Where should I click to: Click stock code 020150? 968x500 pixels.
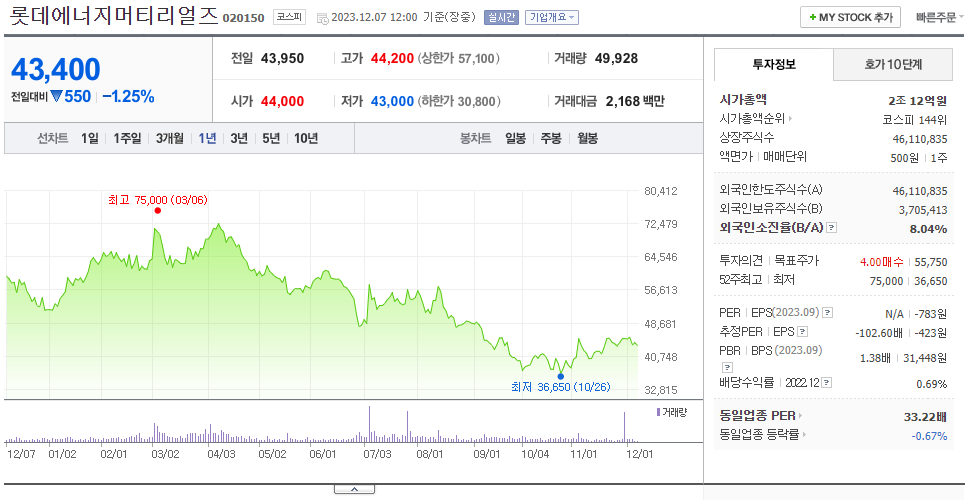click(243, 18)
